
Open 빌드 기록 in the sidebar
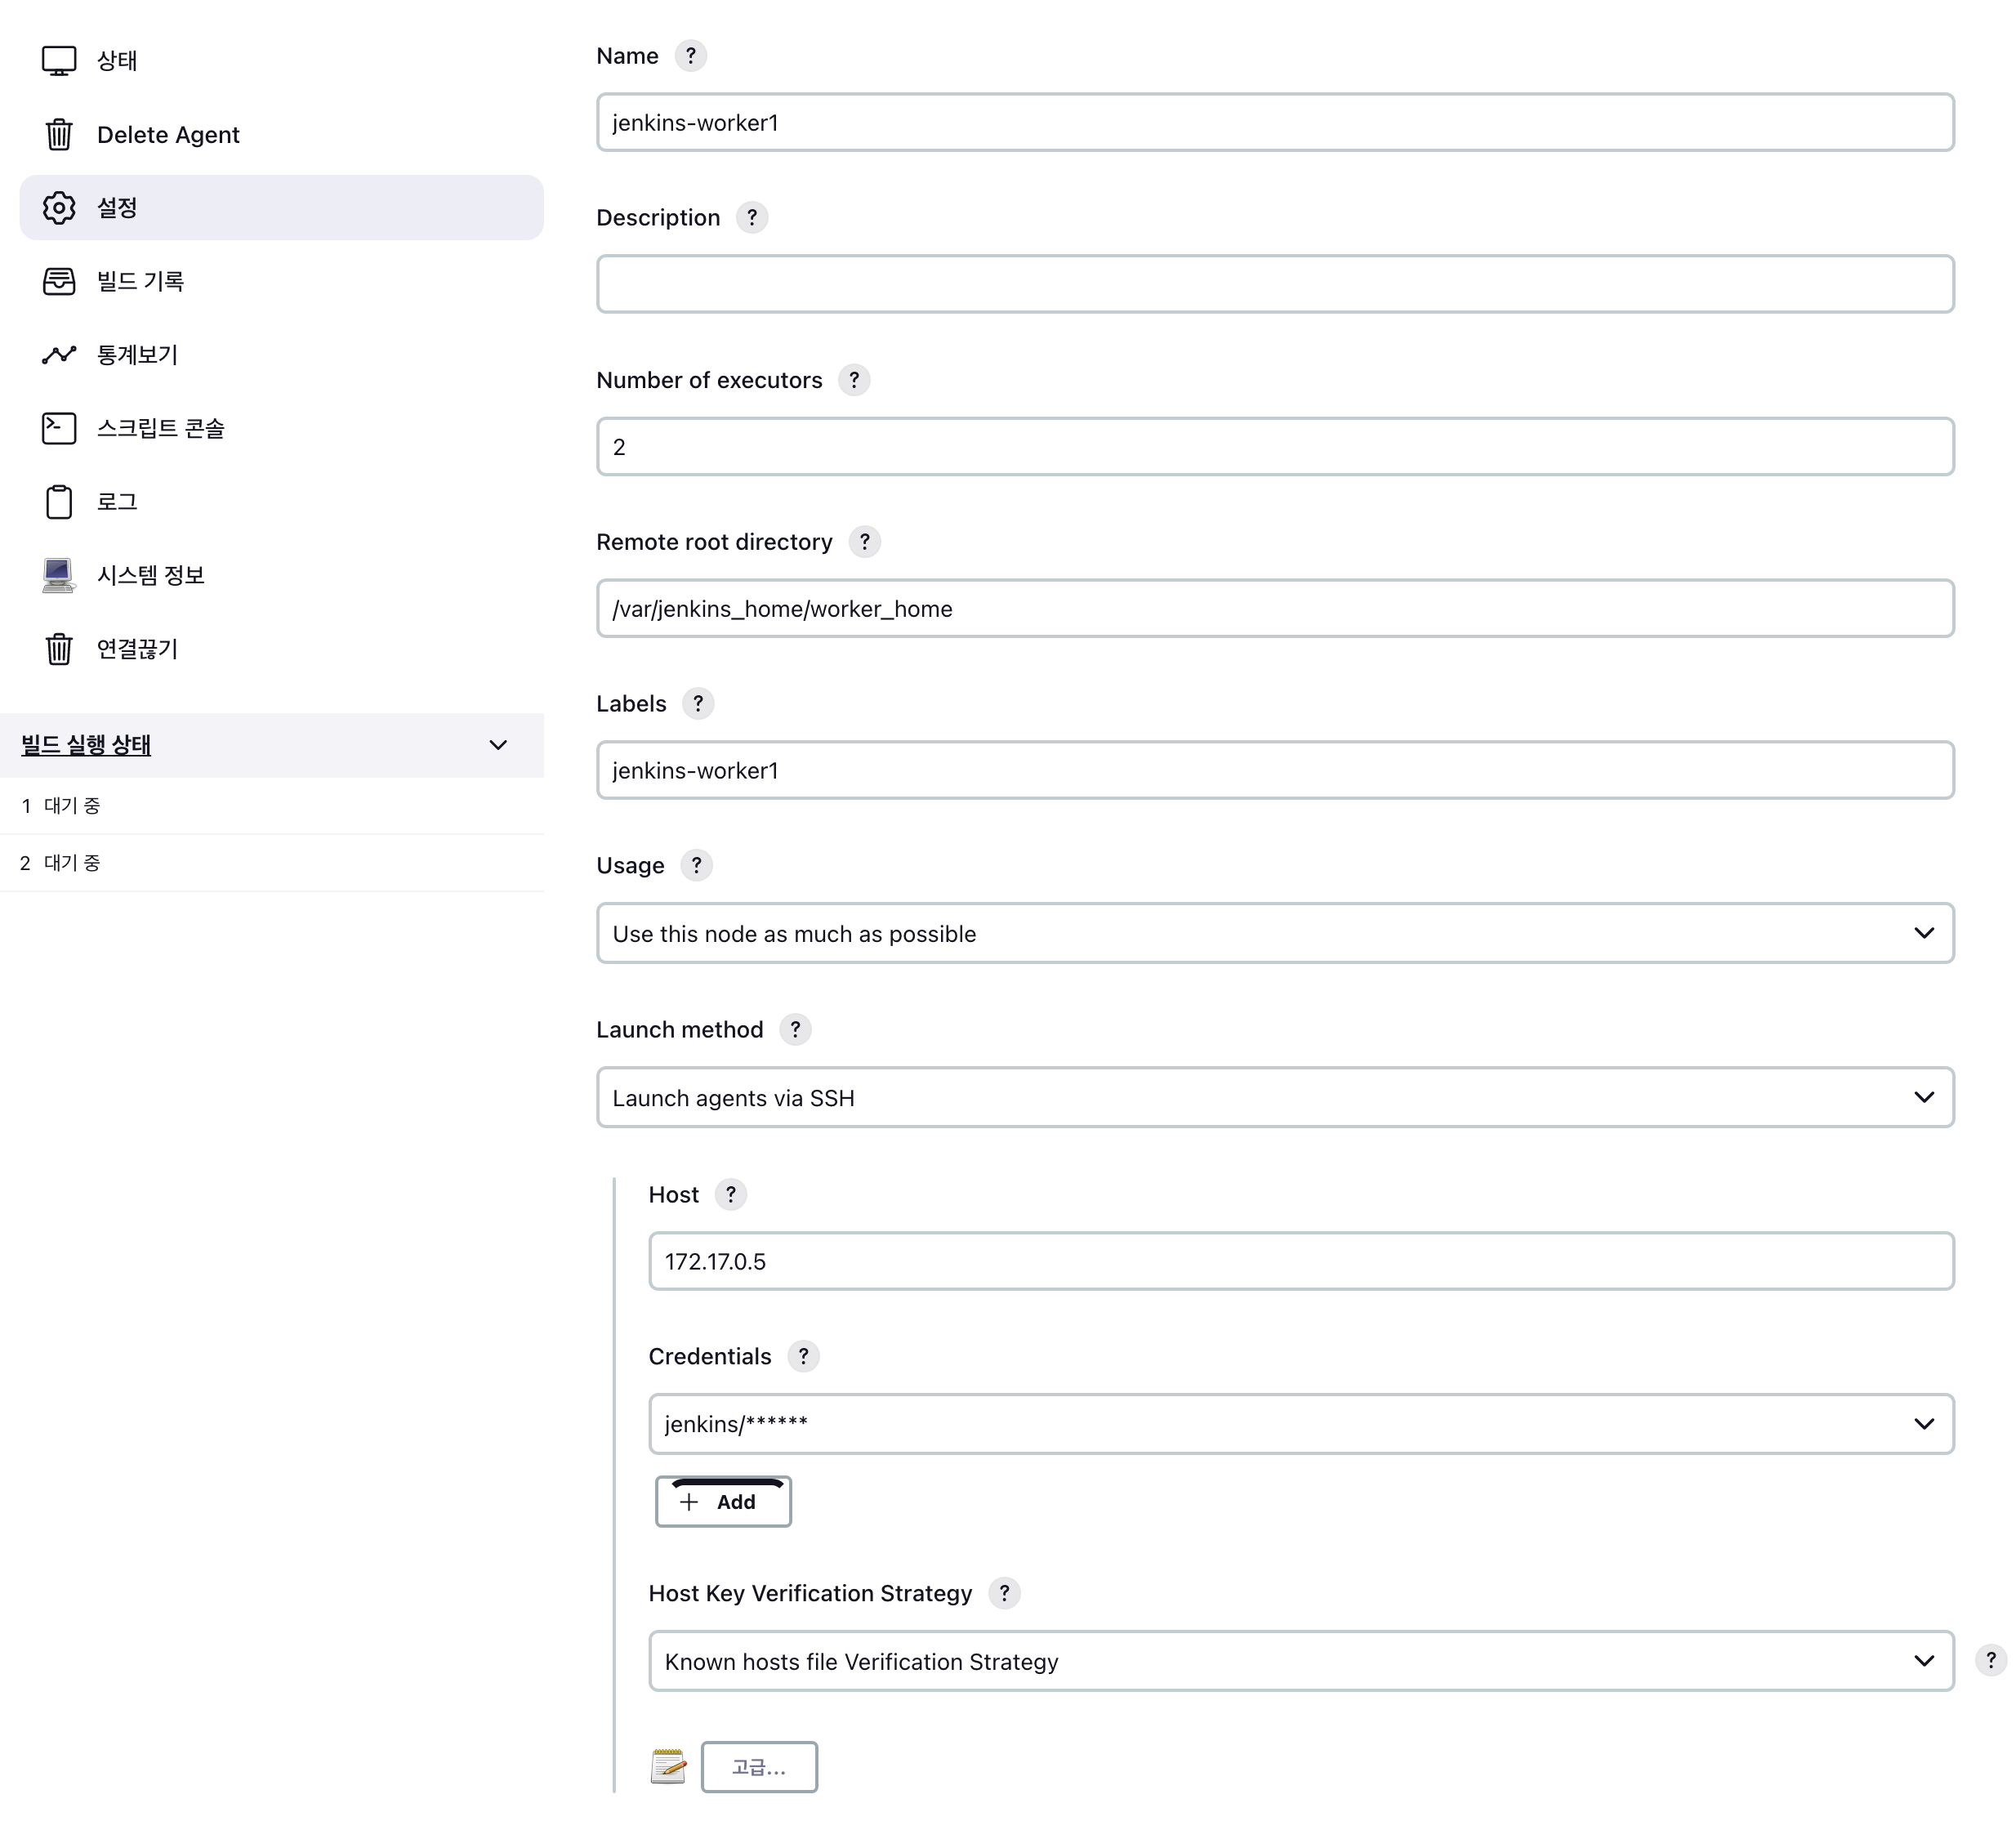click(140, 281)
